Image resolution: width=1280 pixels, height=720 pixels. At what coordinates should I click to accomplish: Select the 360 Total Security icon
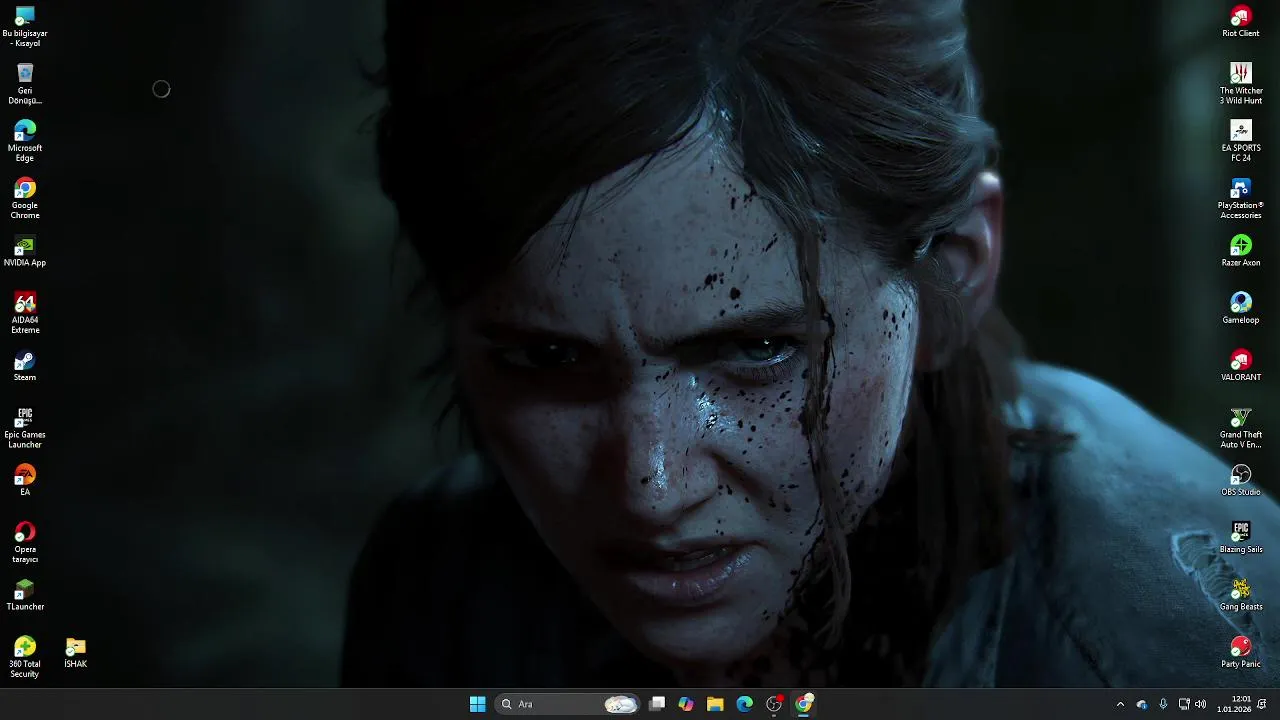tap(25, 657)
